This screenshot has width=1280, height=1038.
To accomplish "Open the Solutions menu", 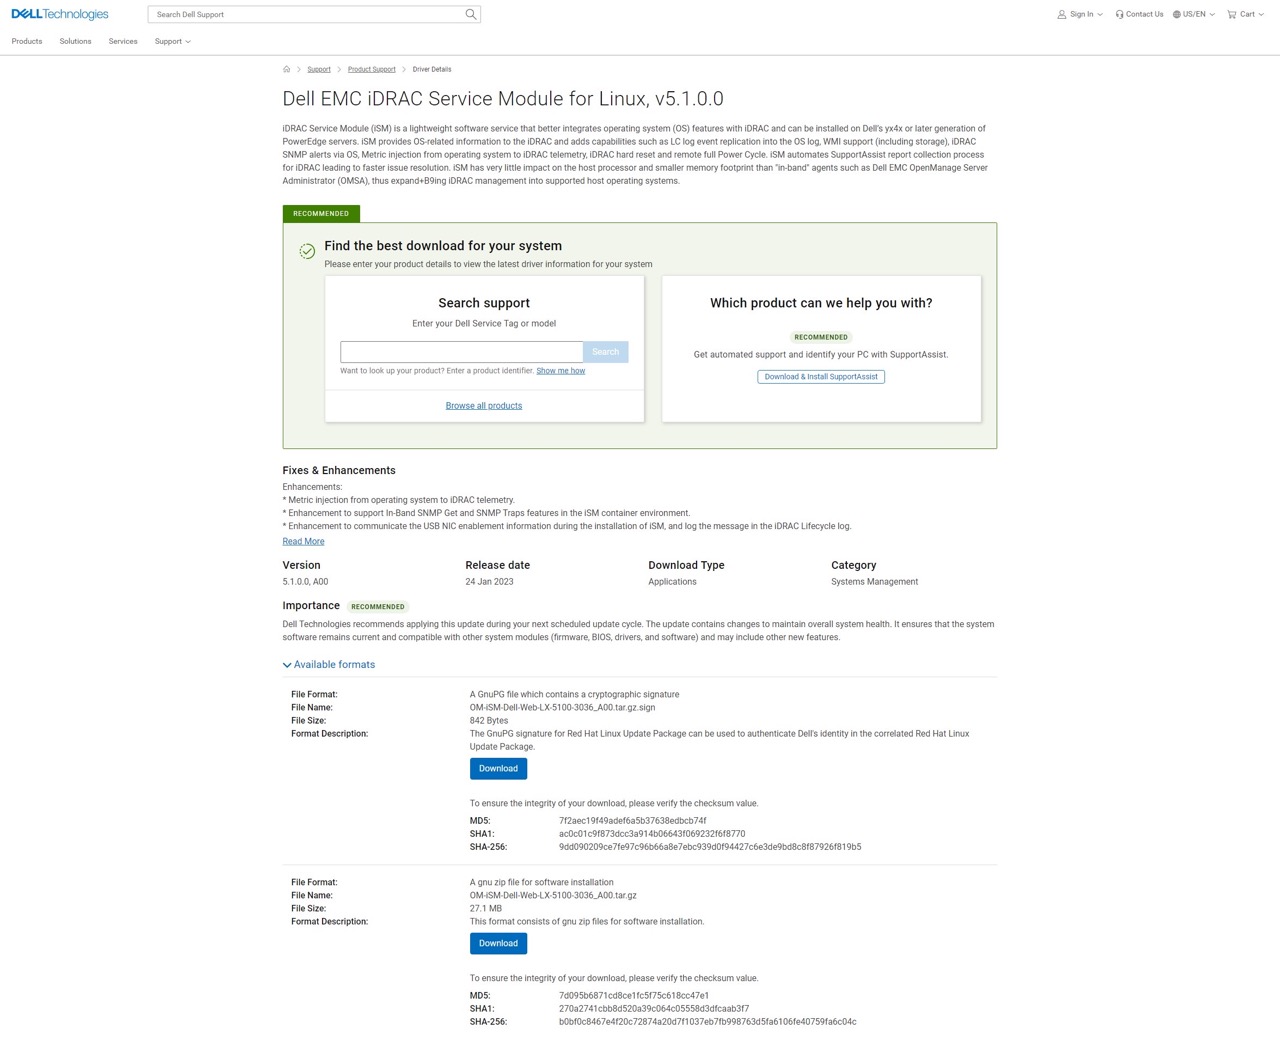I will (x=75, y=41).
